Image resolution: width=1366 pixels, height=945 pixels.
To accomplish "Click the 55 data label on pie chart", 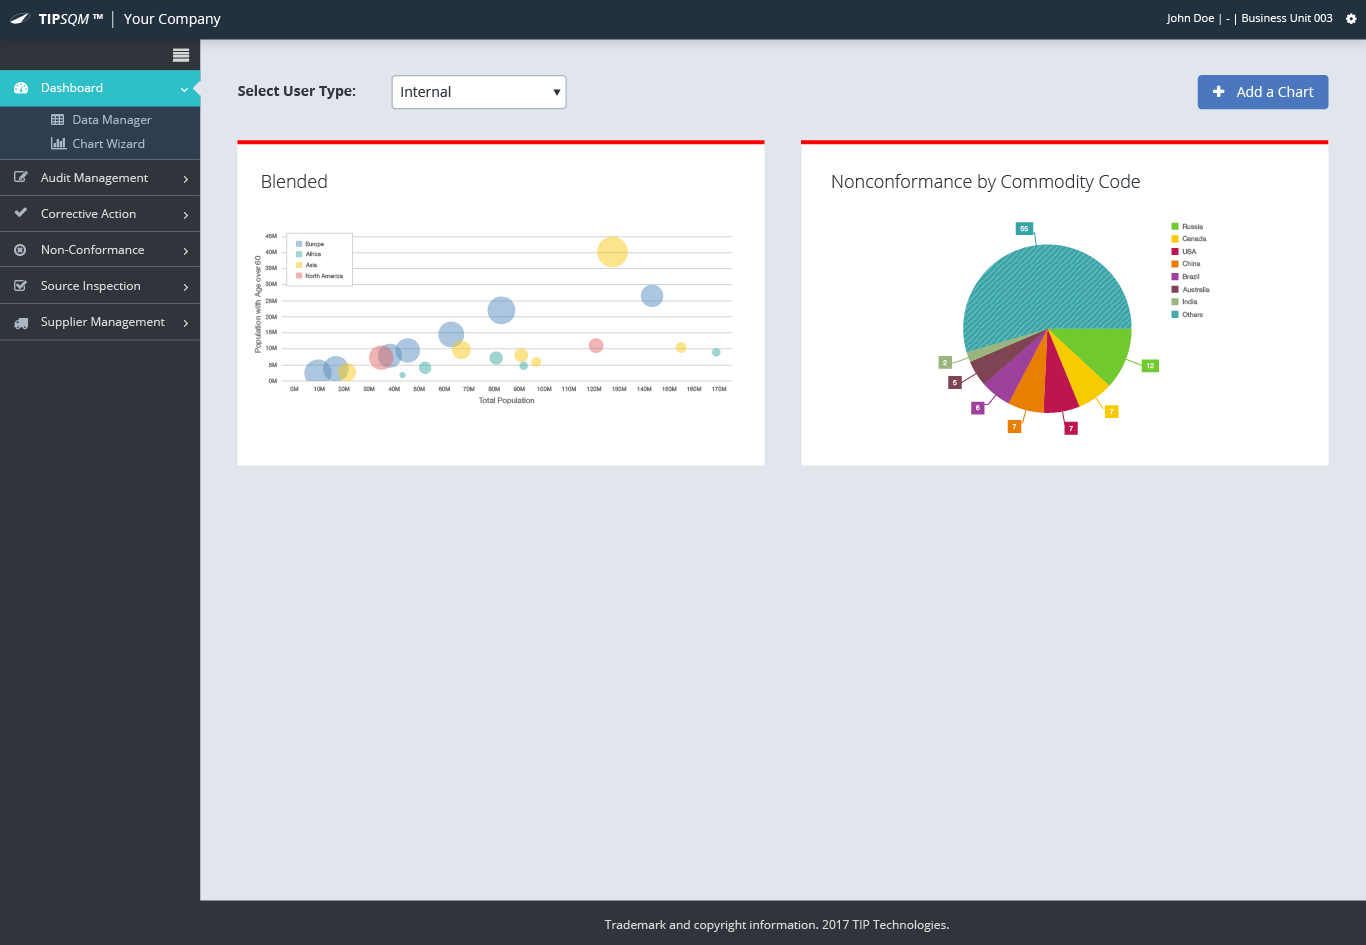I will 1024,229.
